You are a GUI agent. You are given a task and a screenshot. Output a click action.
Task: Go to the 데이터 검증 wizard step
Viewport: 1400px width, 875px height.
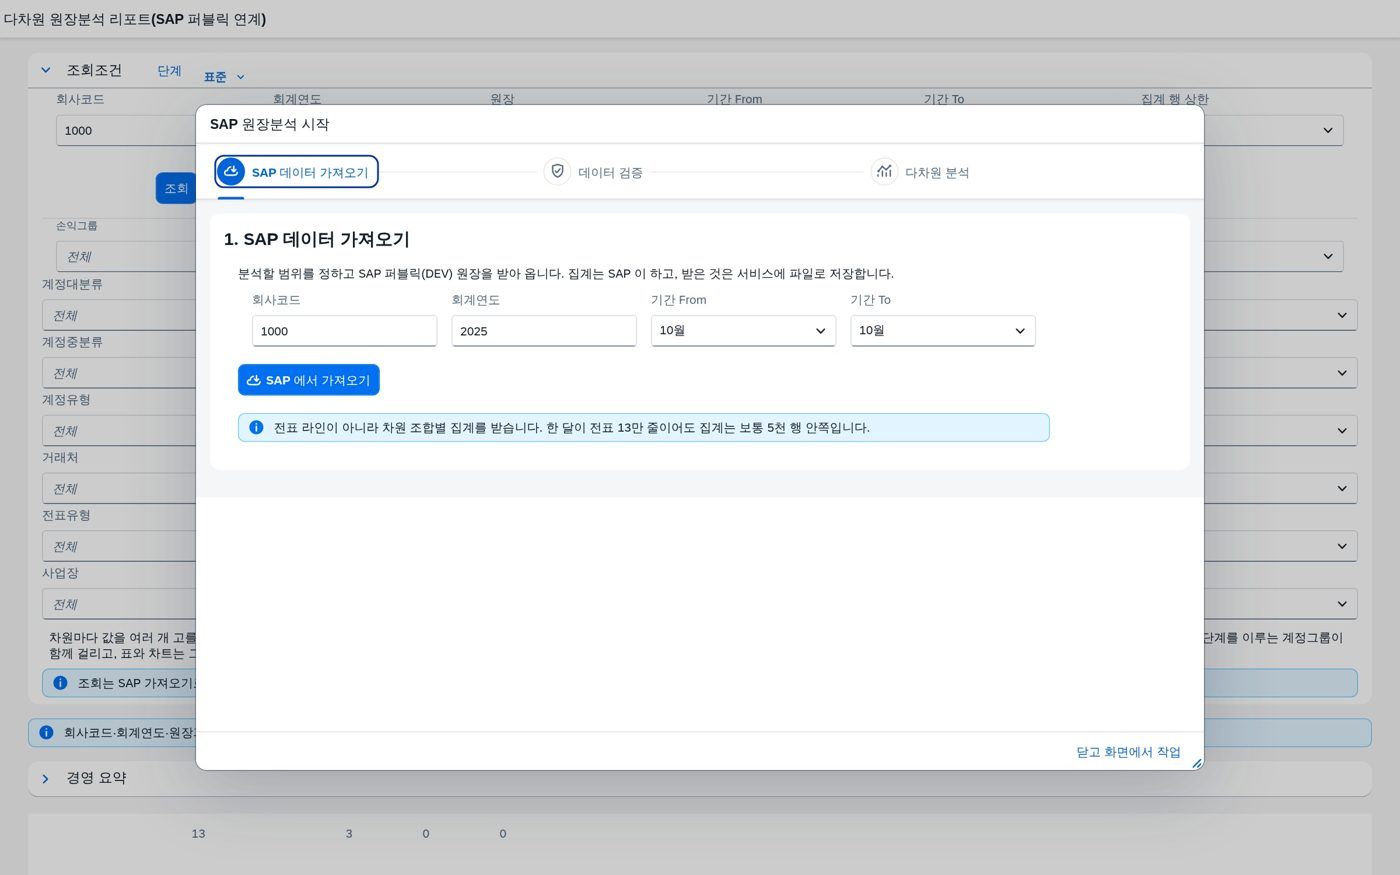coord(594,172)
